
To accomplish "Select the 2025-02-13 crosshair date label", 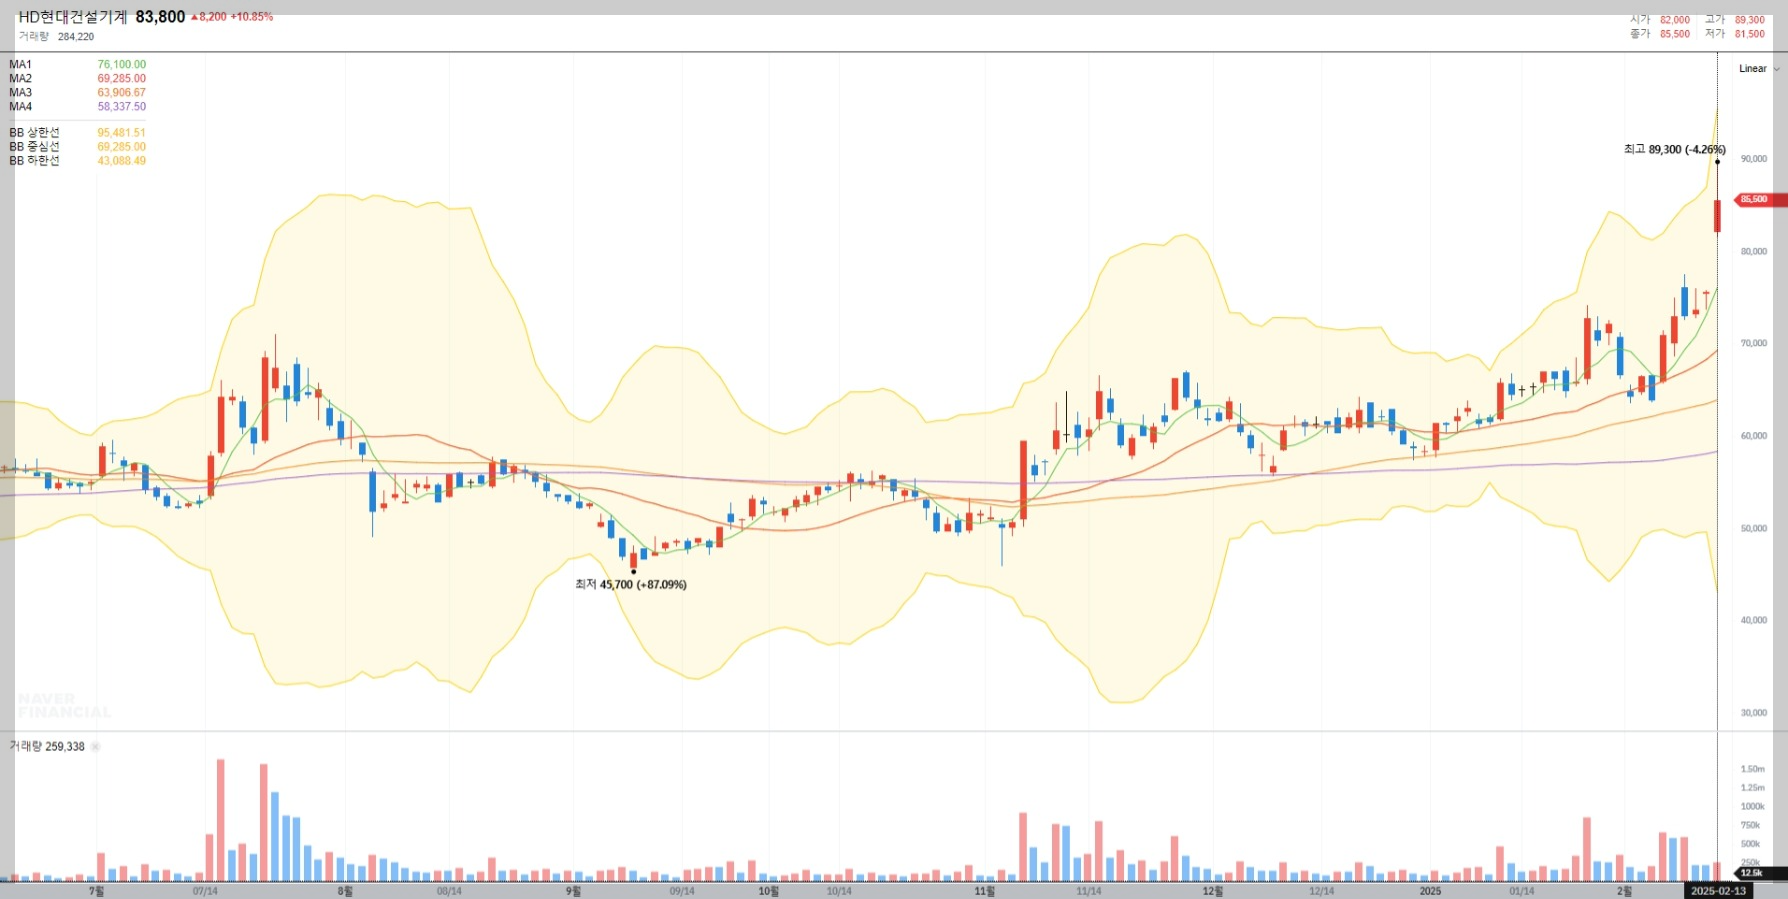I will click(x=1718, y=891).
